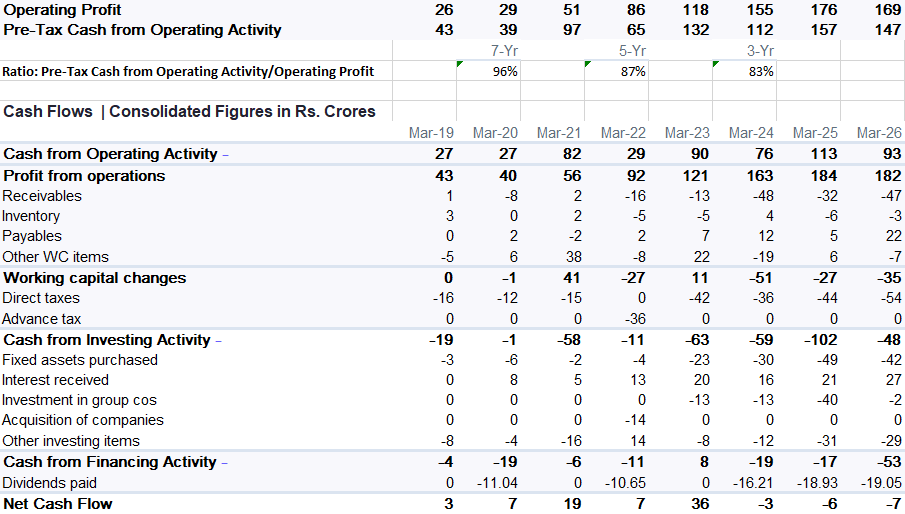905x514 pixels.
Task: Click the Dividends paid value -11.04
Action: [x=497, y=483]
